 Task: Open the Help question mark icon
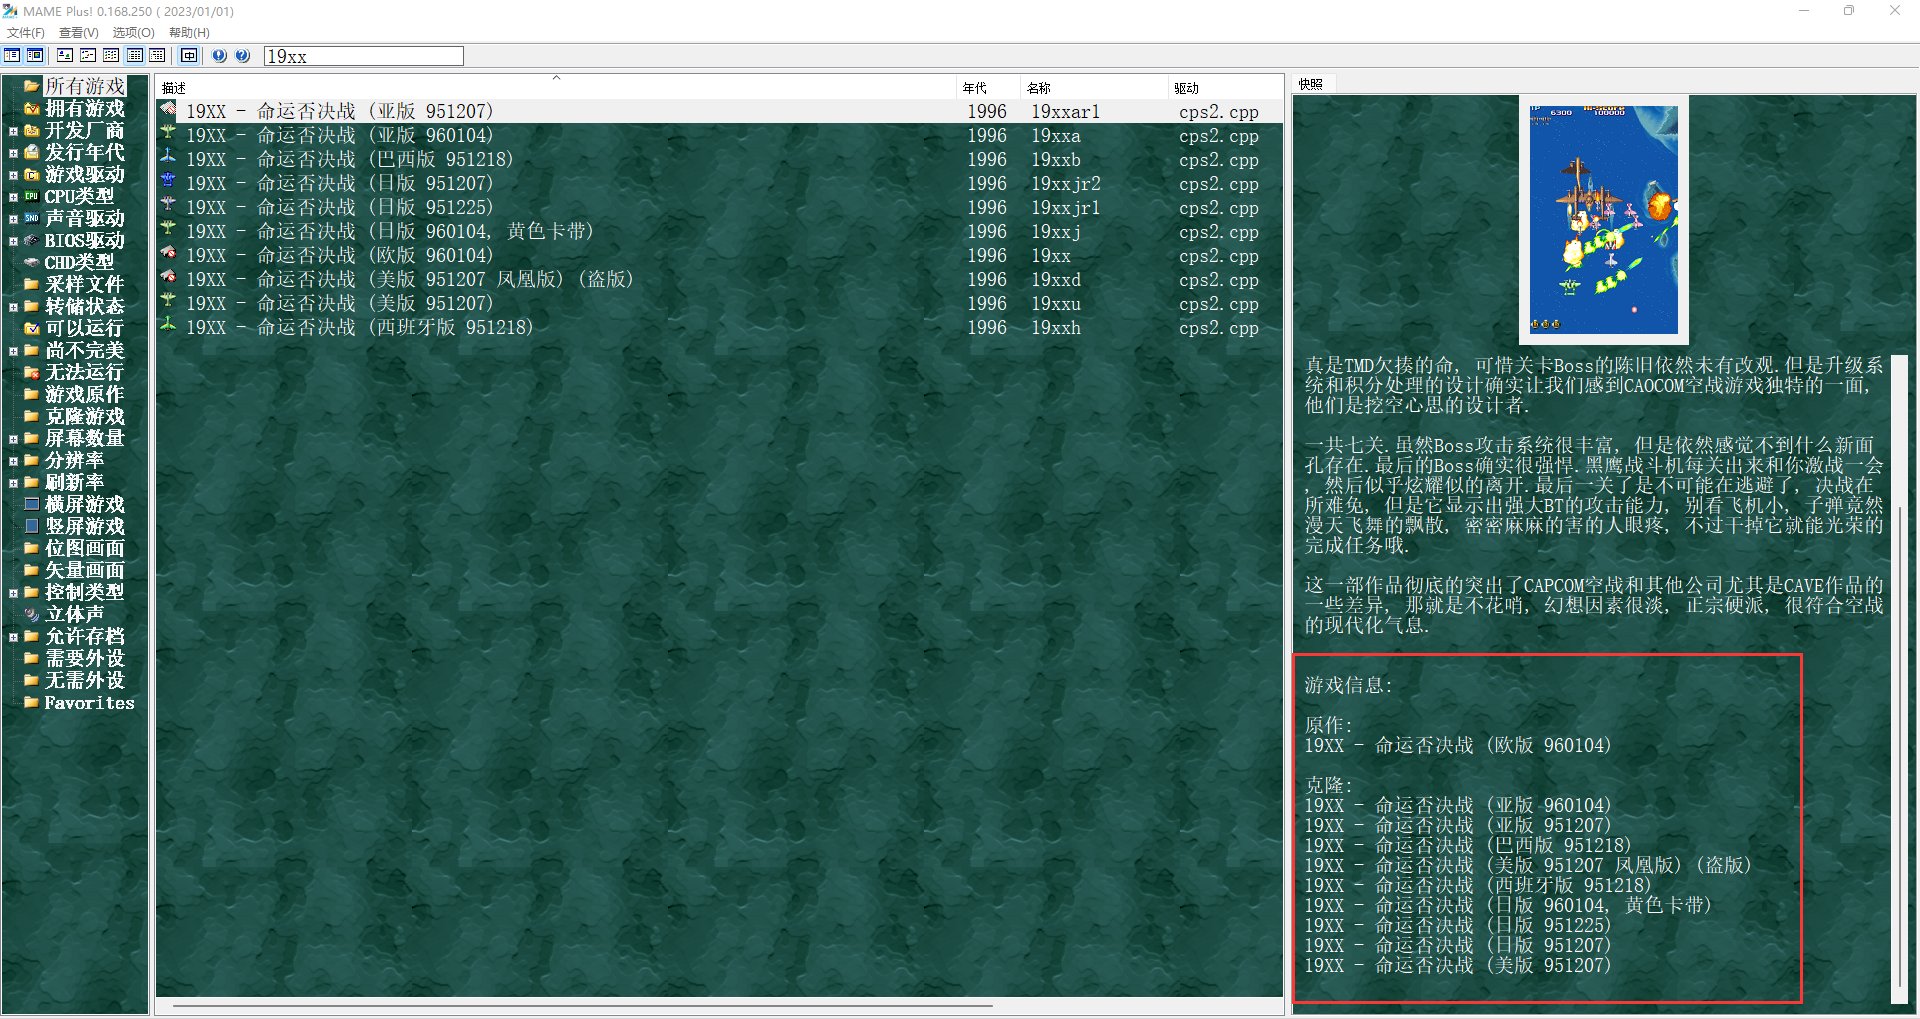[x=242, y=56]
